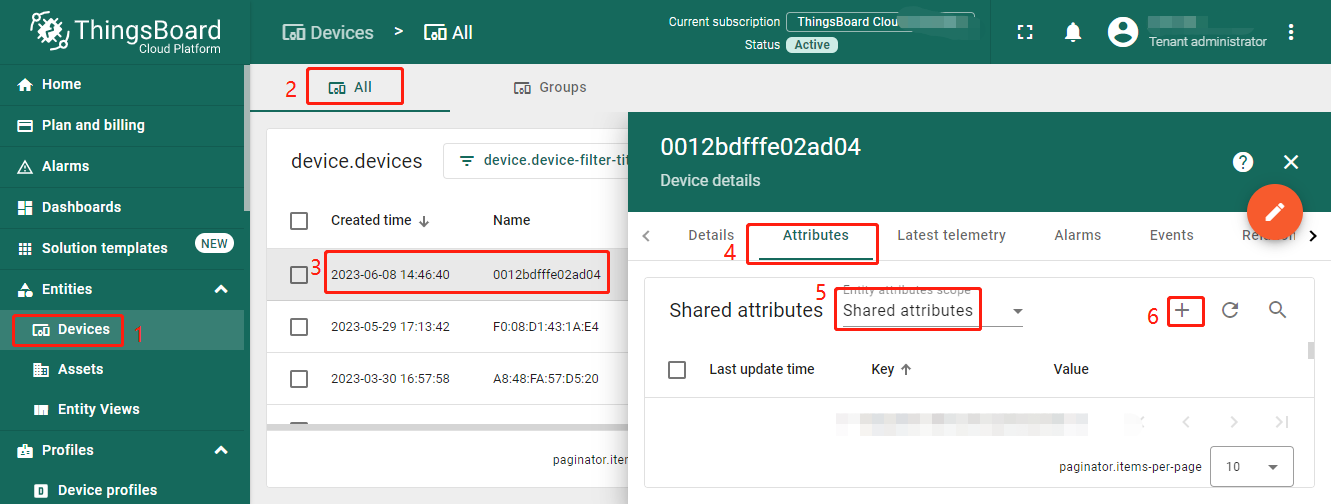
Task: Toggle fullscreen mode icon
Action: click(x=1025, y=32)
